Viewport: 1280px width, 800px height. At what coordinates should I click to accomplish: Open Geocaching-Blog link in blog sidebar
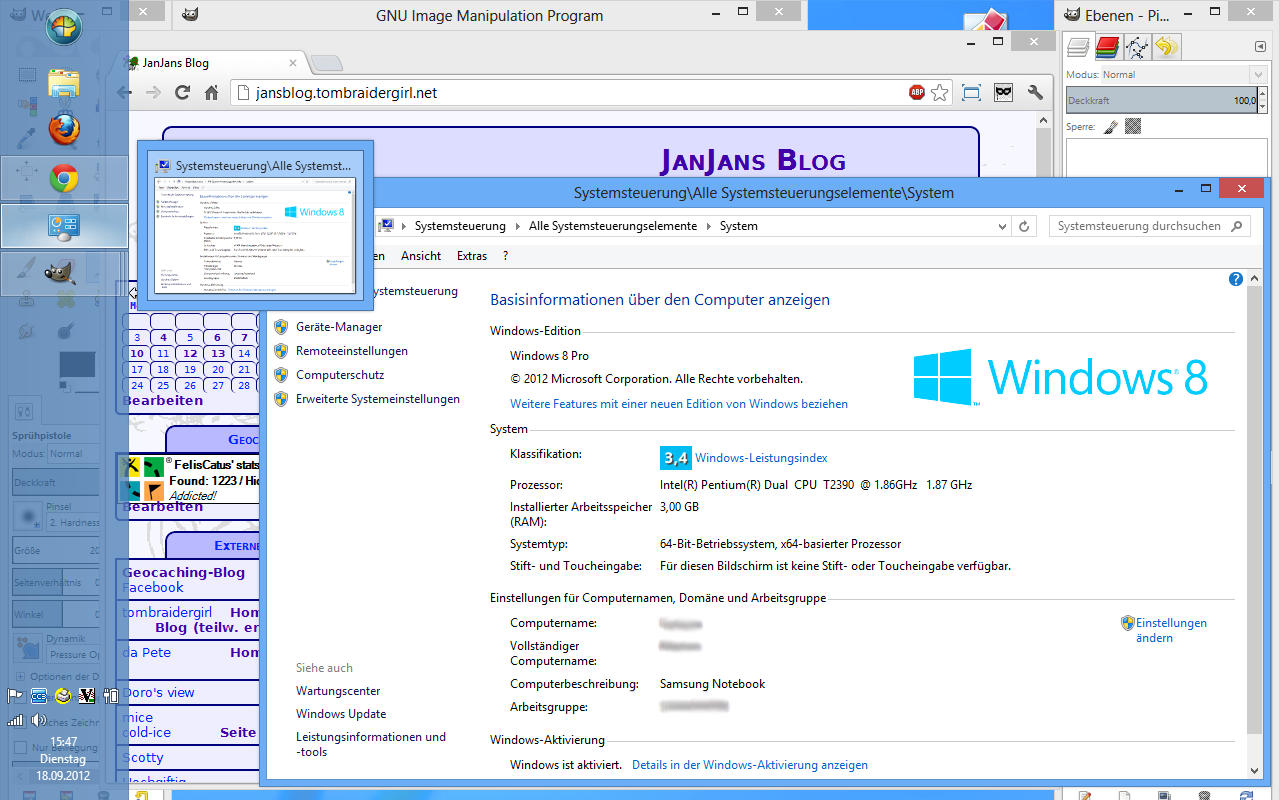click(184, 572)
